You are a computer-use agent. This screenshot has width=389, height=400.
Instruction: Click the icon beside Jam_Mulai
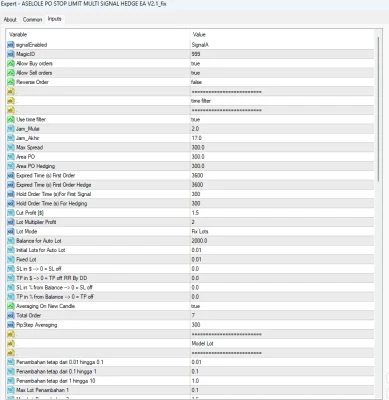tap(11, 129)
